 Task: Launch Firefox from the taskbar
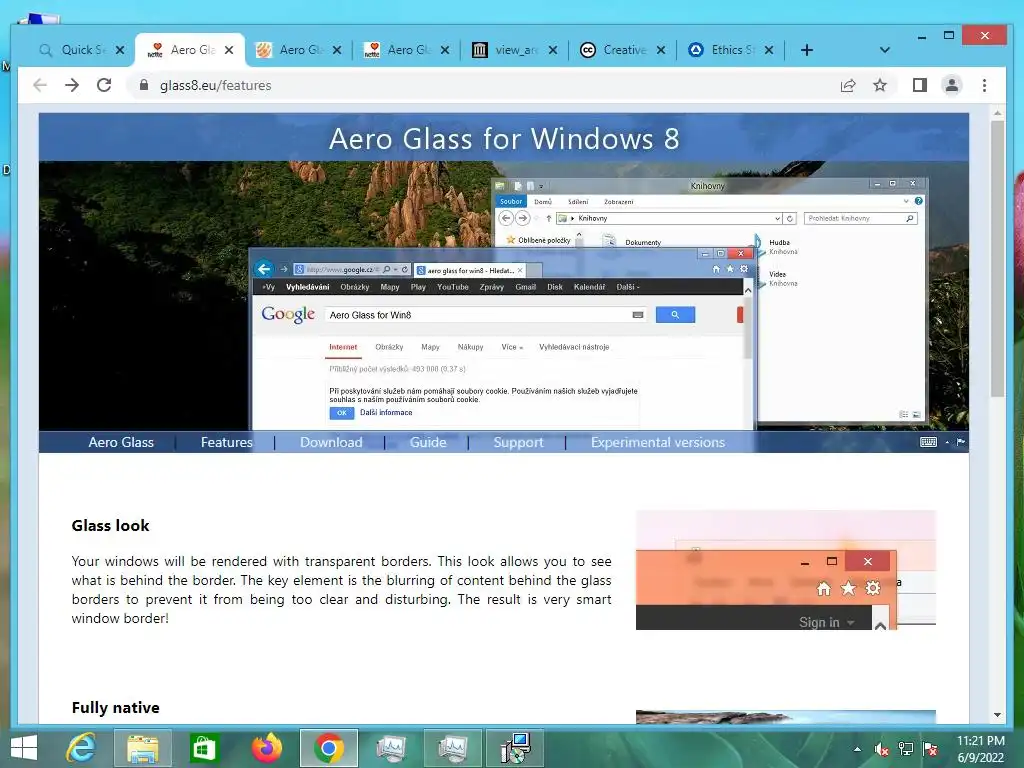pyautogui.click(x=266, y=748)
